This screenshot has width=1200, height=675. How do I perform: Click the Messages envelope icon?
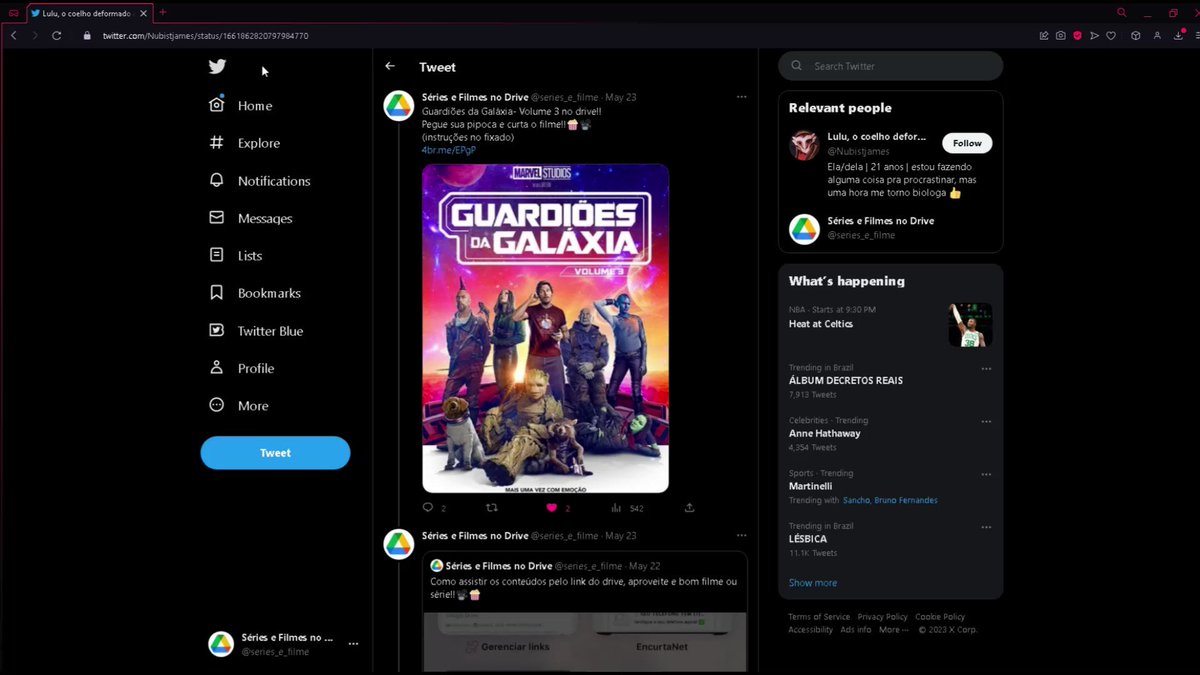pos(216,218)
